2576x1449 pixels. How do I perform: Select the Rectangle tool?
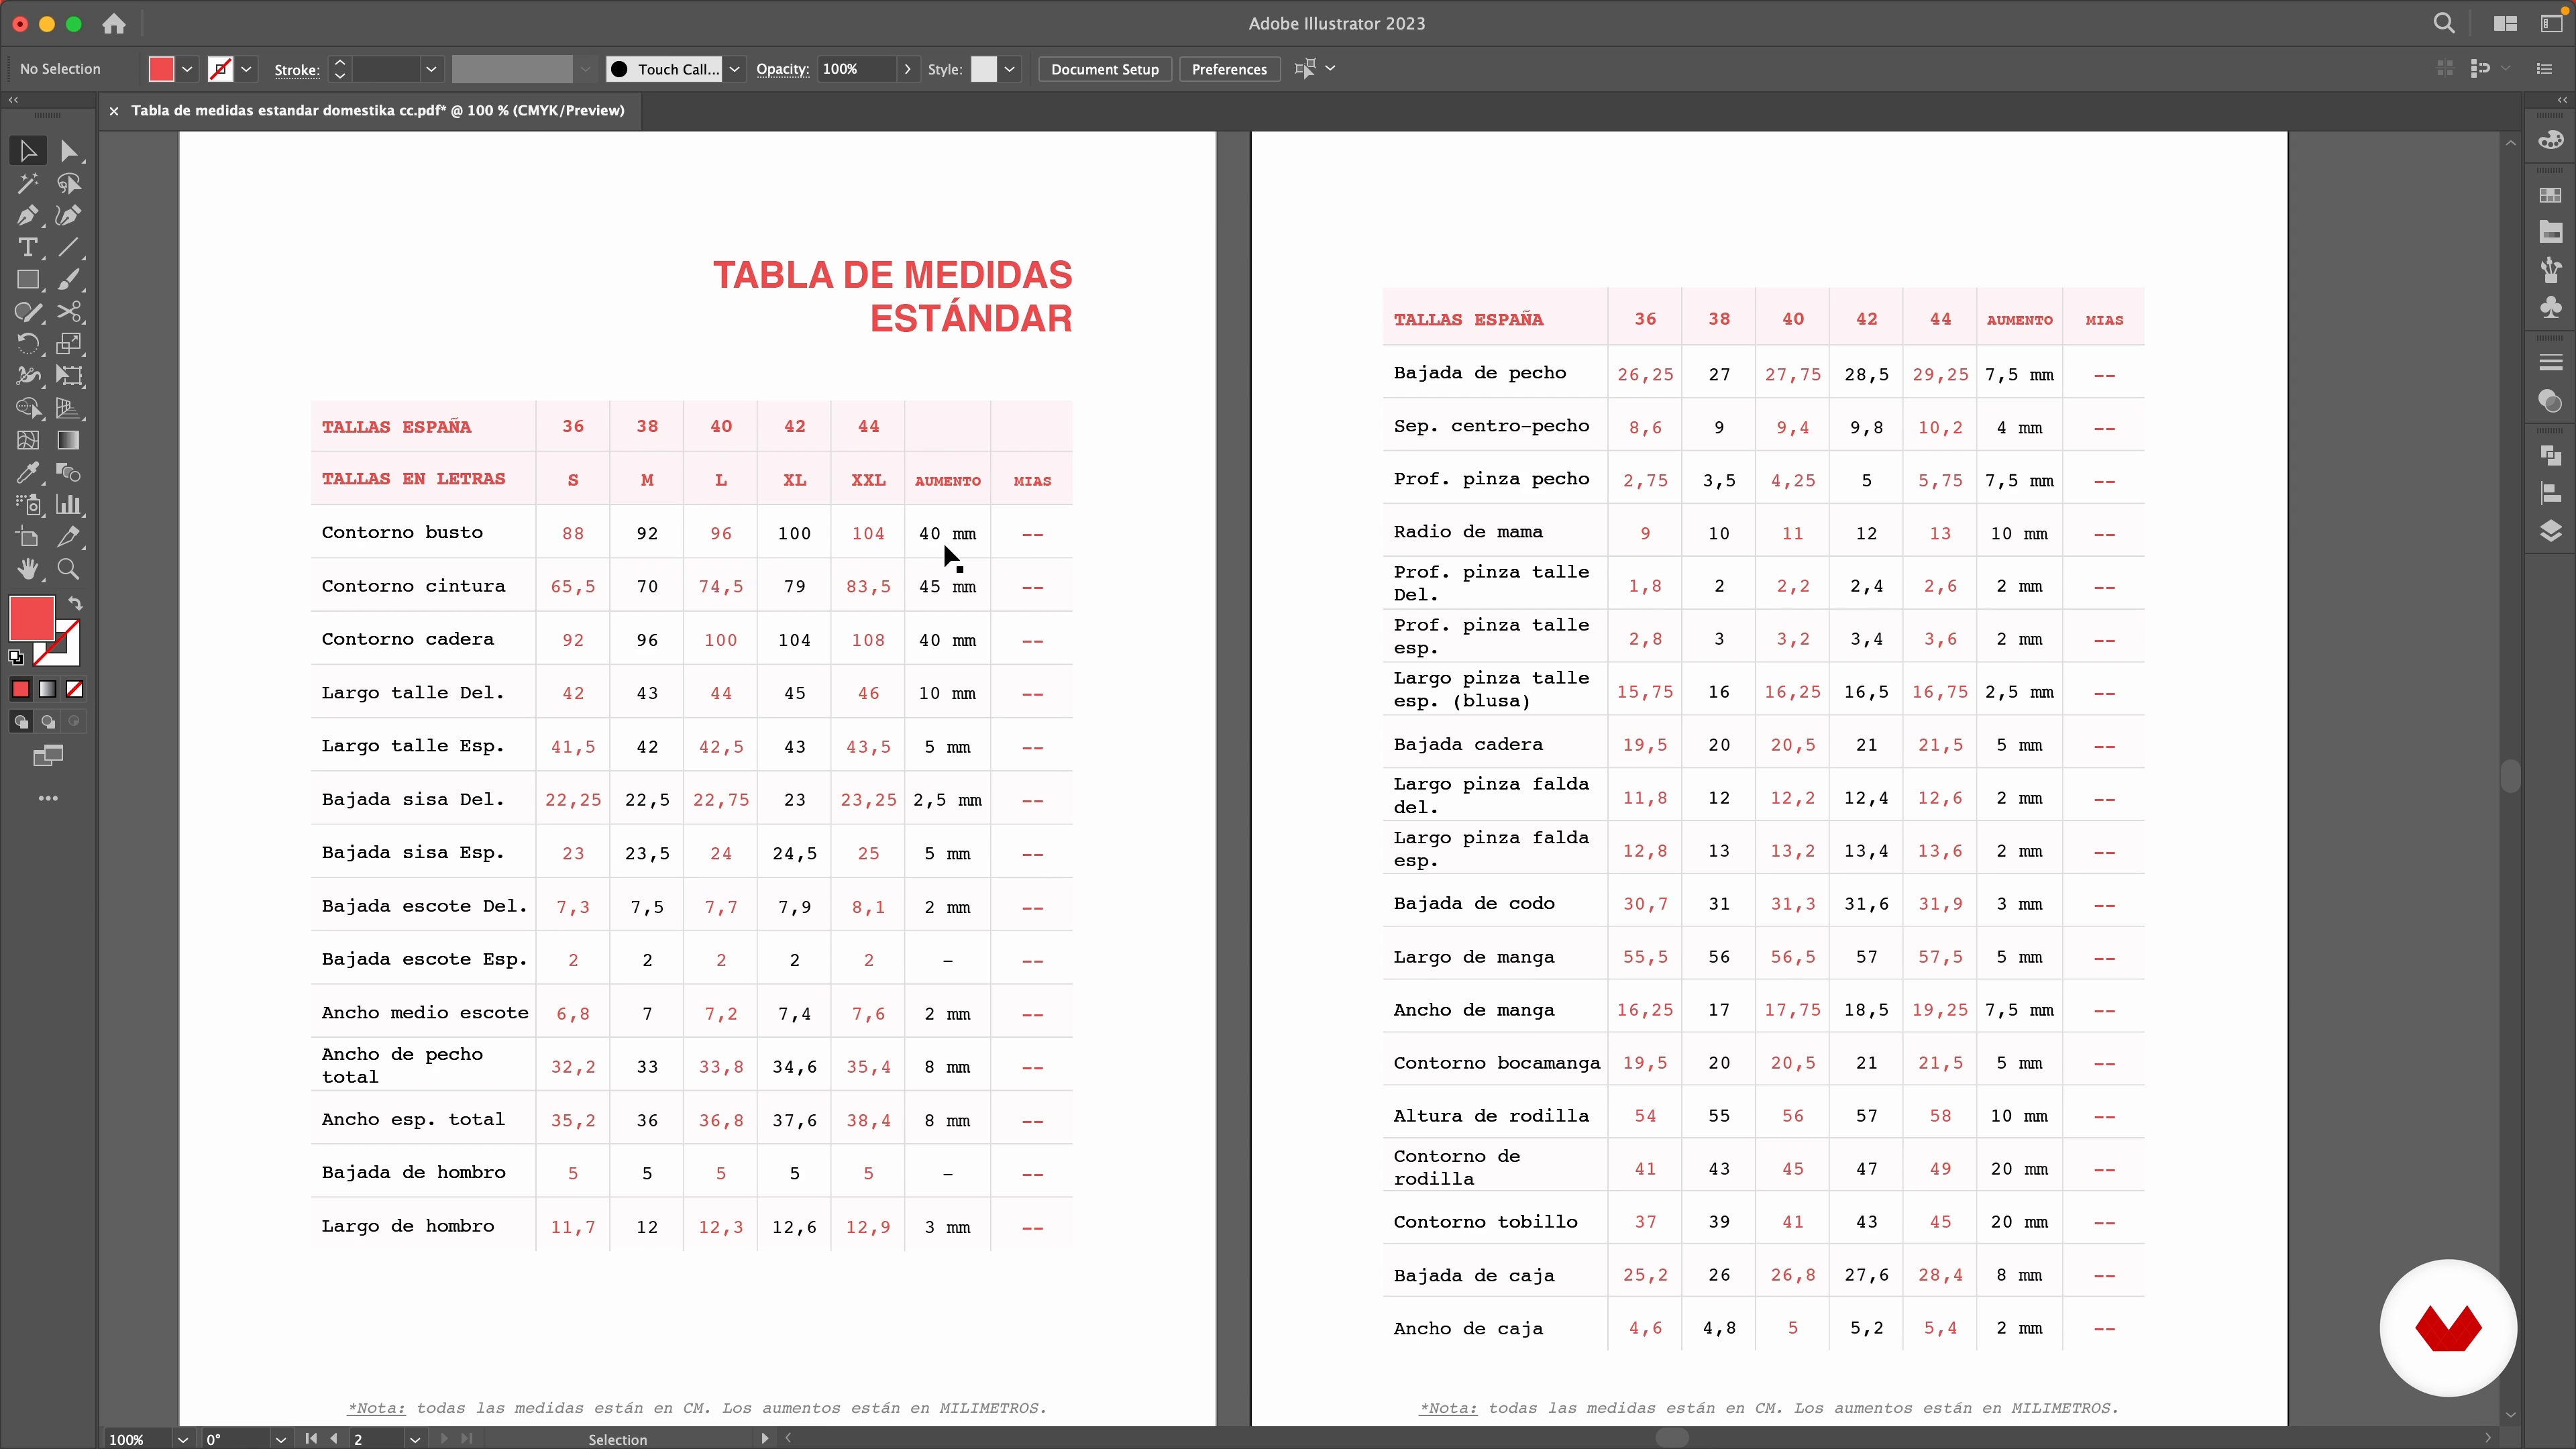28,280
